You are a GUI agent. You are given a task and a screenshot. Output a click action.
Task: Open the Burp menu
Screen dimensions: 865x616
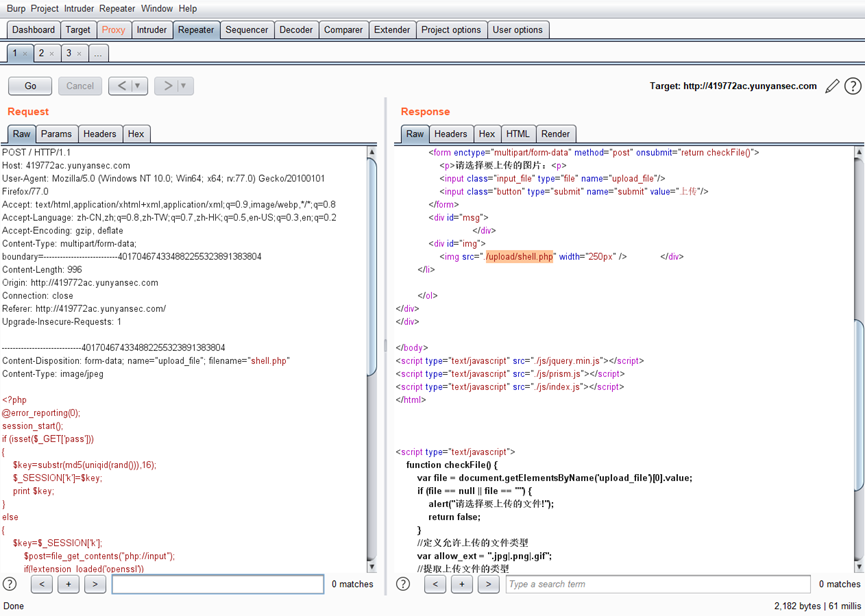point(16,8)
